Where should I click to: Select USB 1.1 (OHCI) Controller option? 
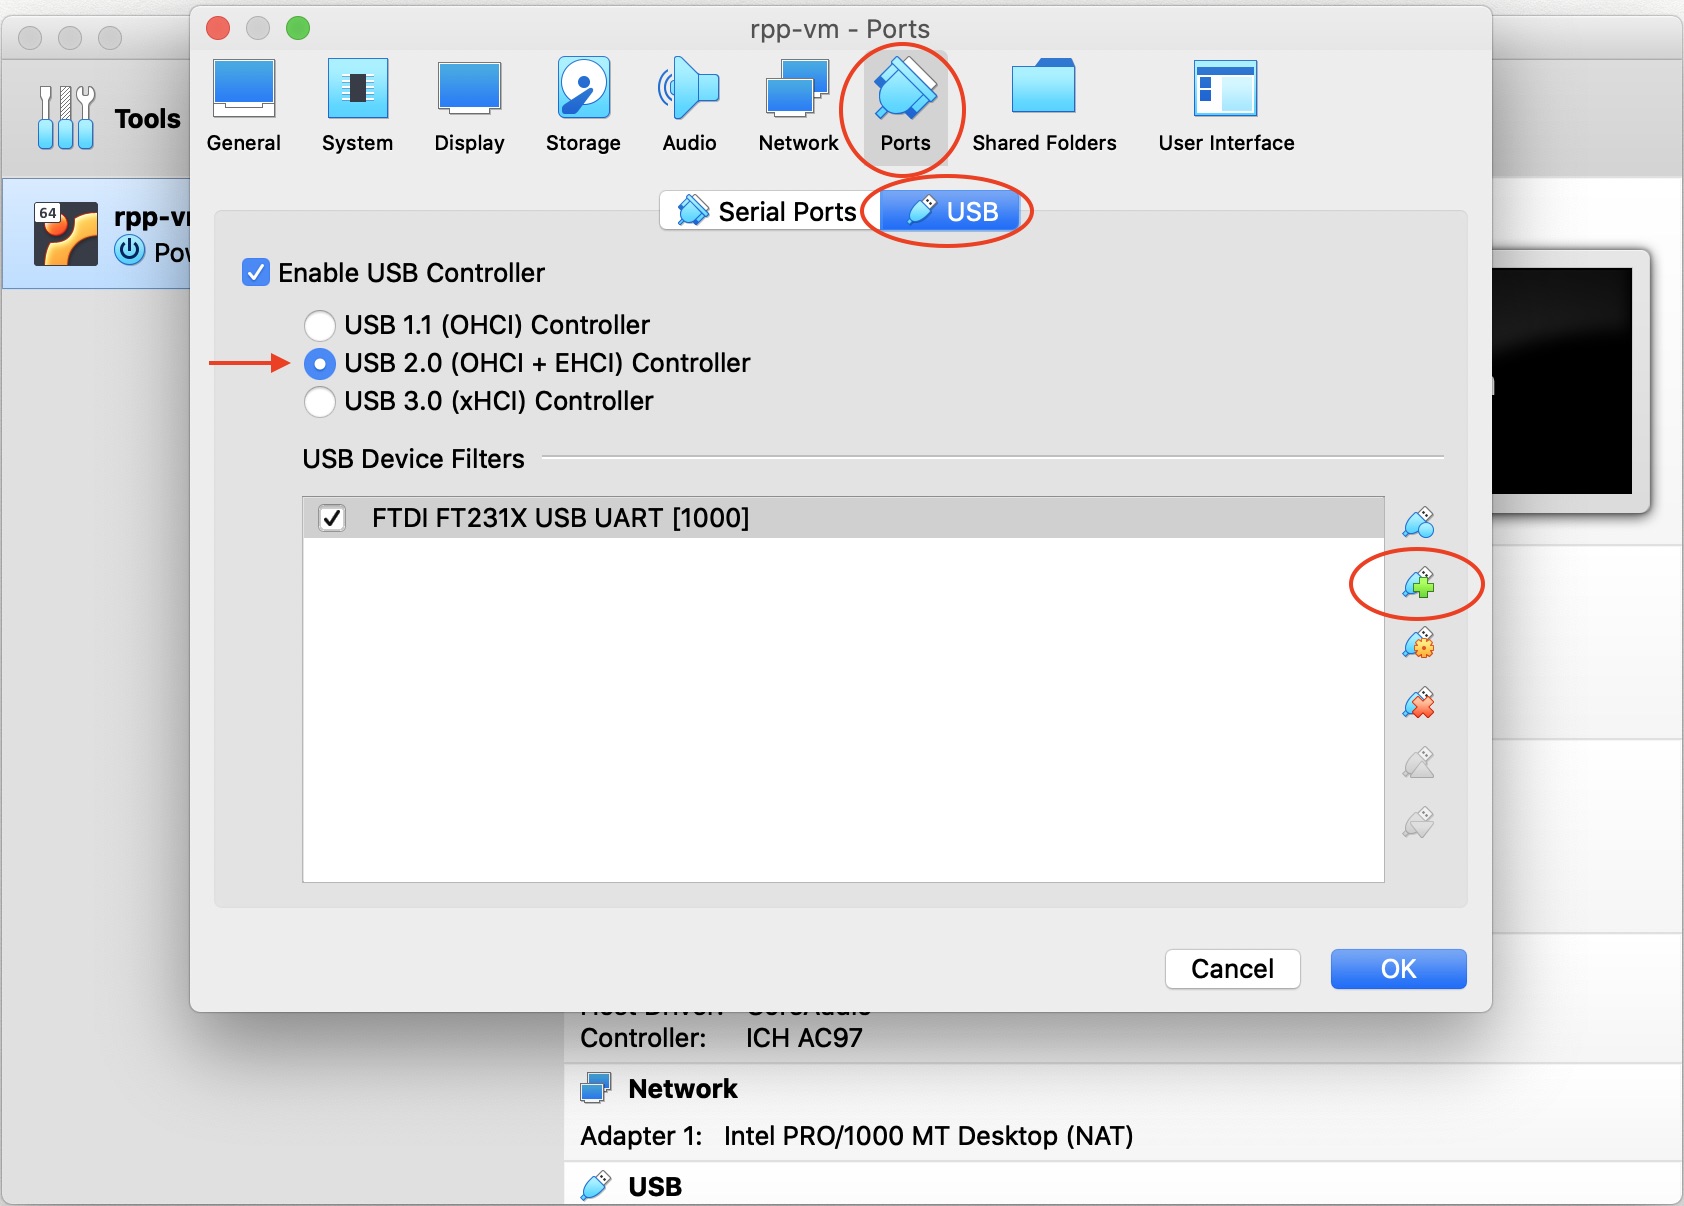pyautogui.click(x=320, y=325)
